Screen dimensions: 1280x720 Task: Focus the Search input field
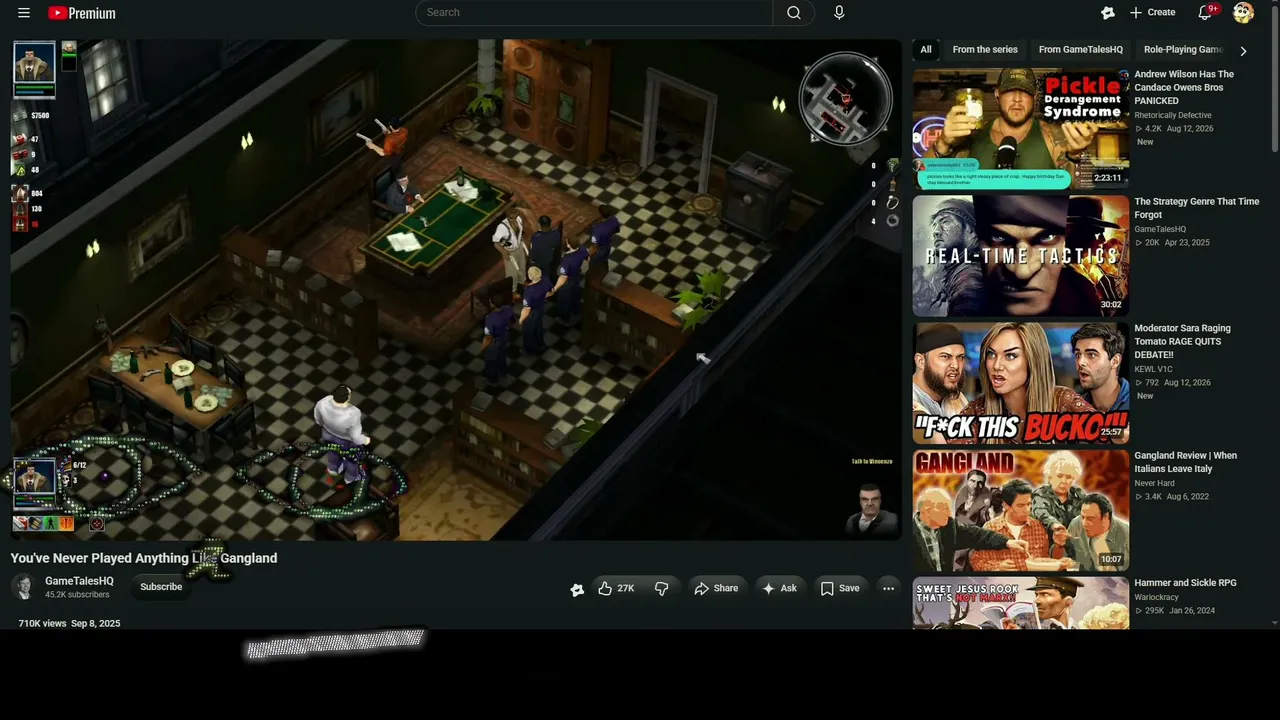coord(595,13)
